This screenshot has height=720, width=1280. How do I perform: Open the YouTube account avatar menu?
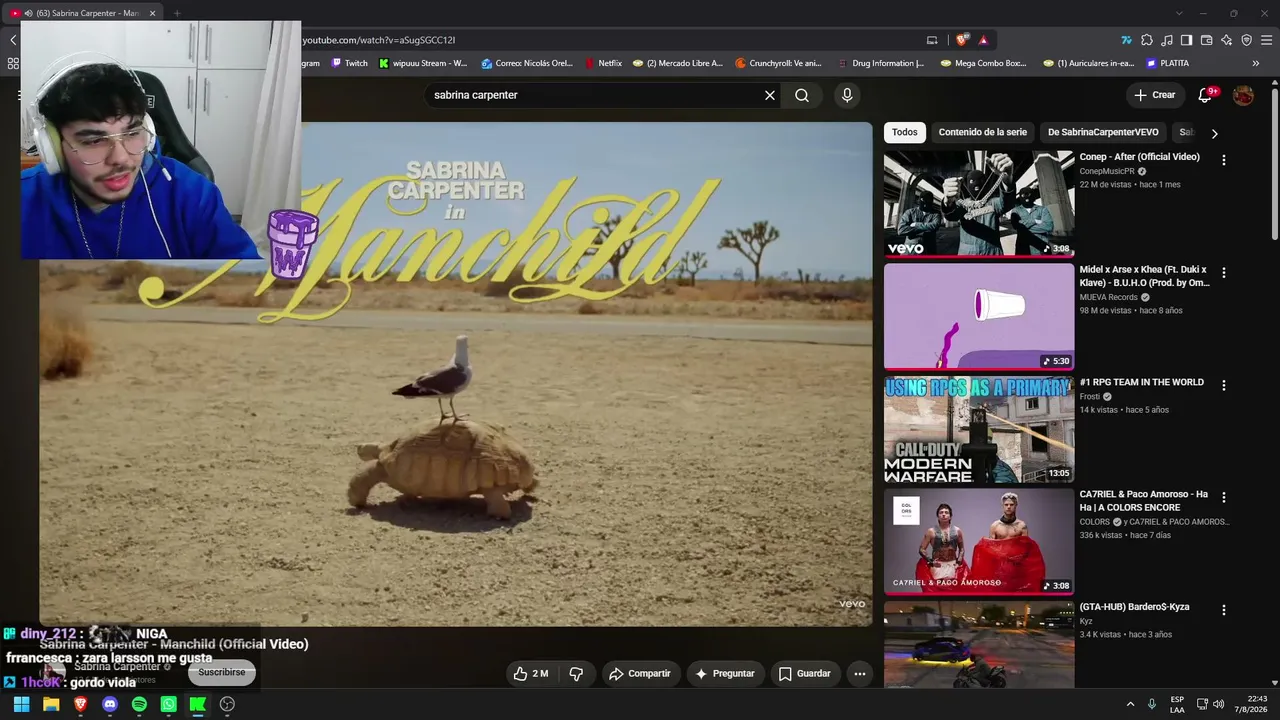[x=1243, y=95]
